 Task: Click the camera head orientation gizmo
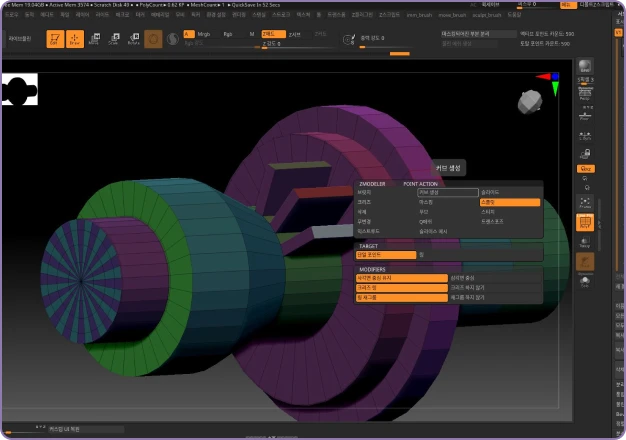coord(530,102)
